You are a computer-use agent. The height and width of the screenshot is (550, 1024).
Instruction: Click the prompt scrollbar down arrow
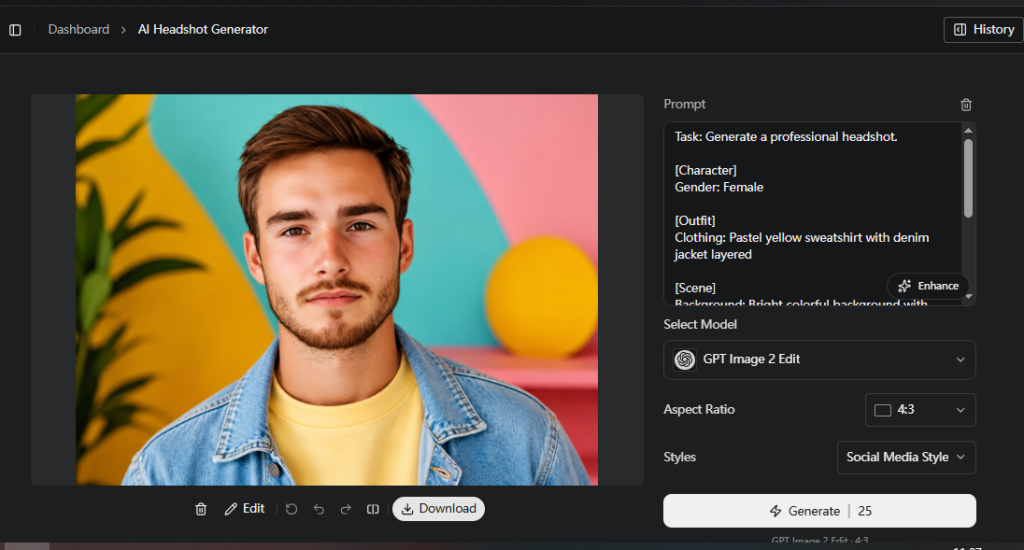pos(968,297)
